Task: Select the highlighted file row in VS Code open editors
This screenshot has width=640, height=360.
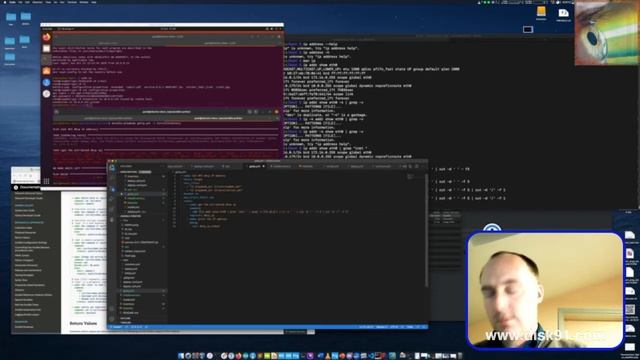Action: click(x=142, y=194)
